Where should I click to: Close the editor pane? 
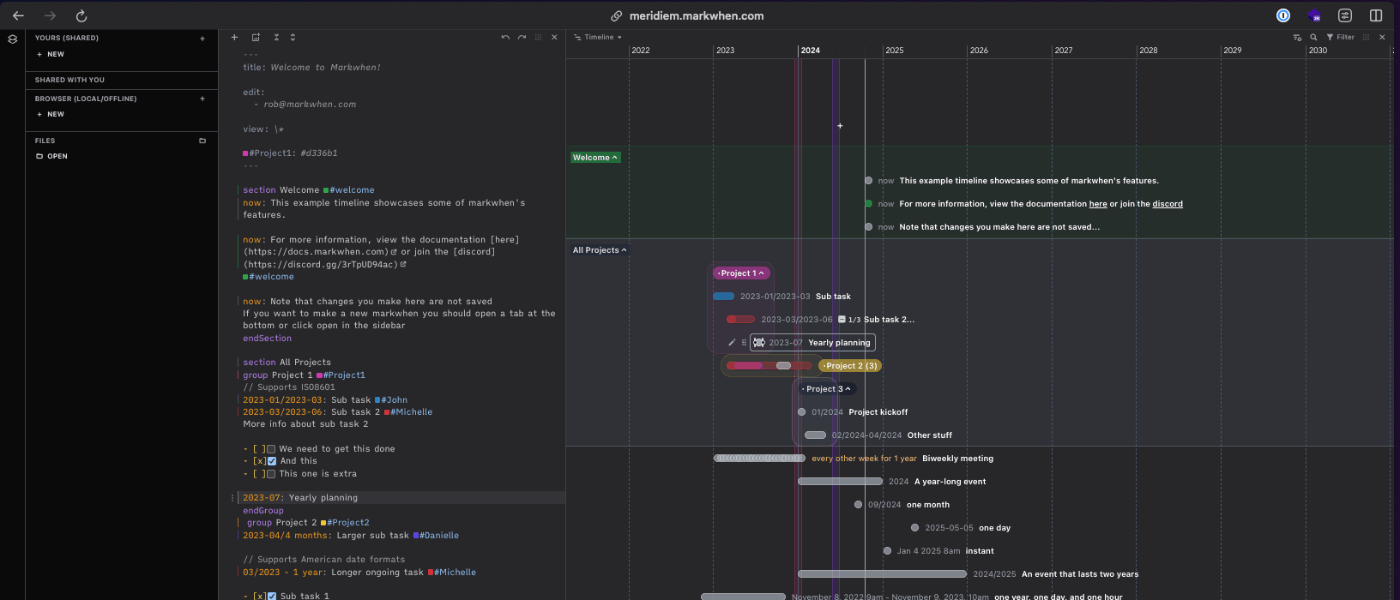point(554,37)
